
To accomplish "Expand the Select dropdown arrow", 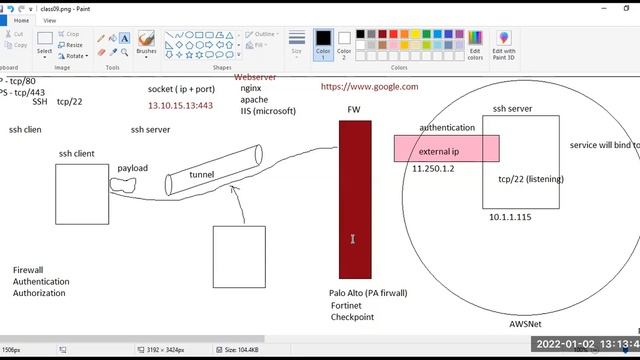I will point(44,57).
